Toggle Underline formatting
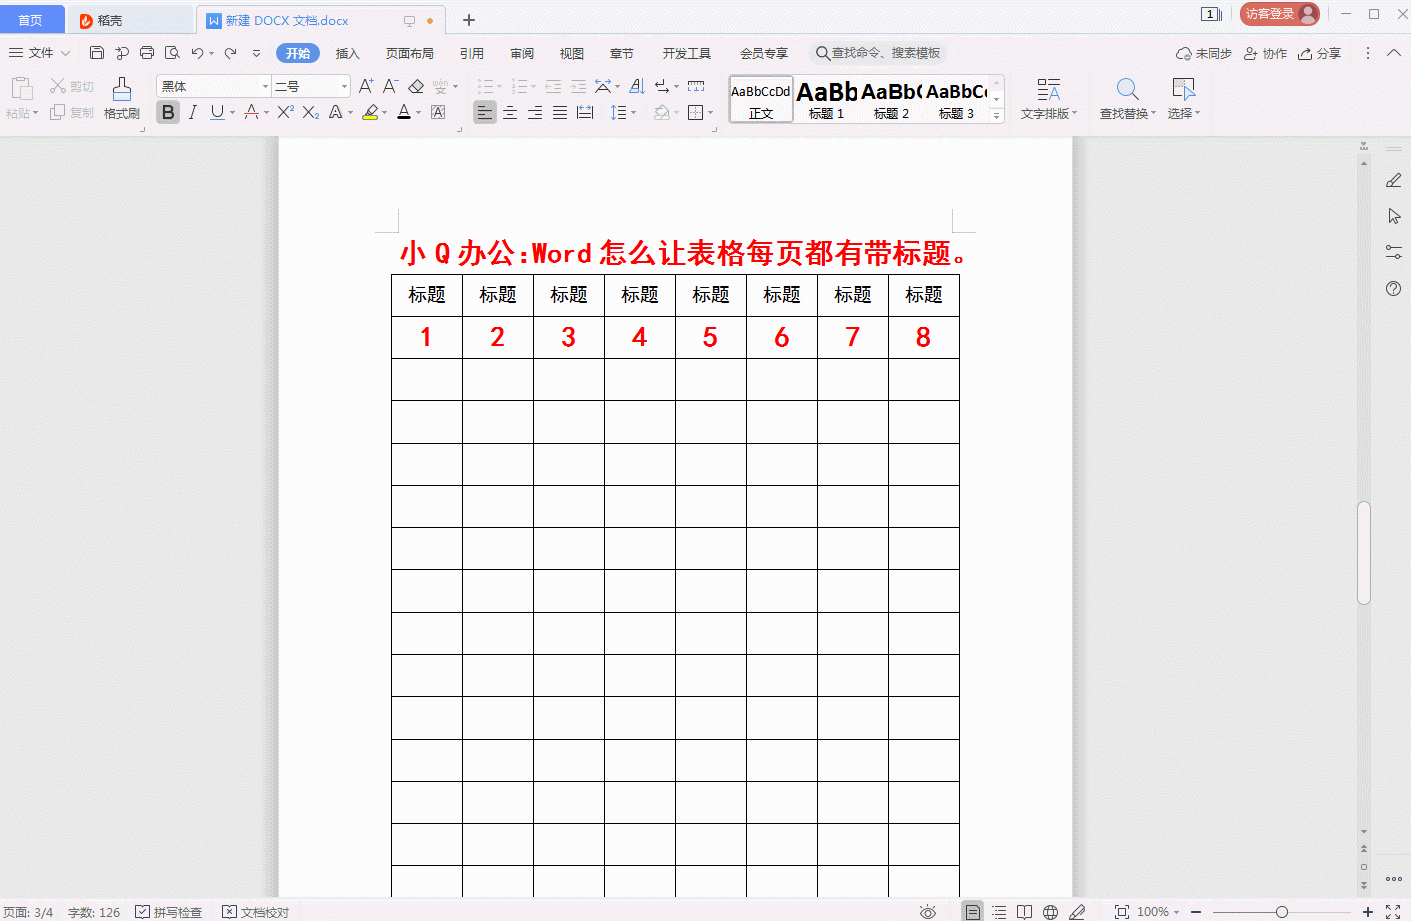This screenshot has width=1411, height=921. (217, 112)
